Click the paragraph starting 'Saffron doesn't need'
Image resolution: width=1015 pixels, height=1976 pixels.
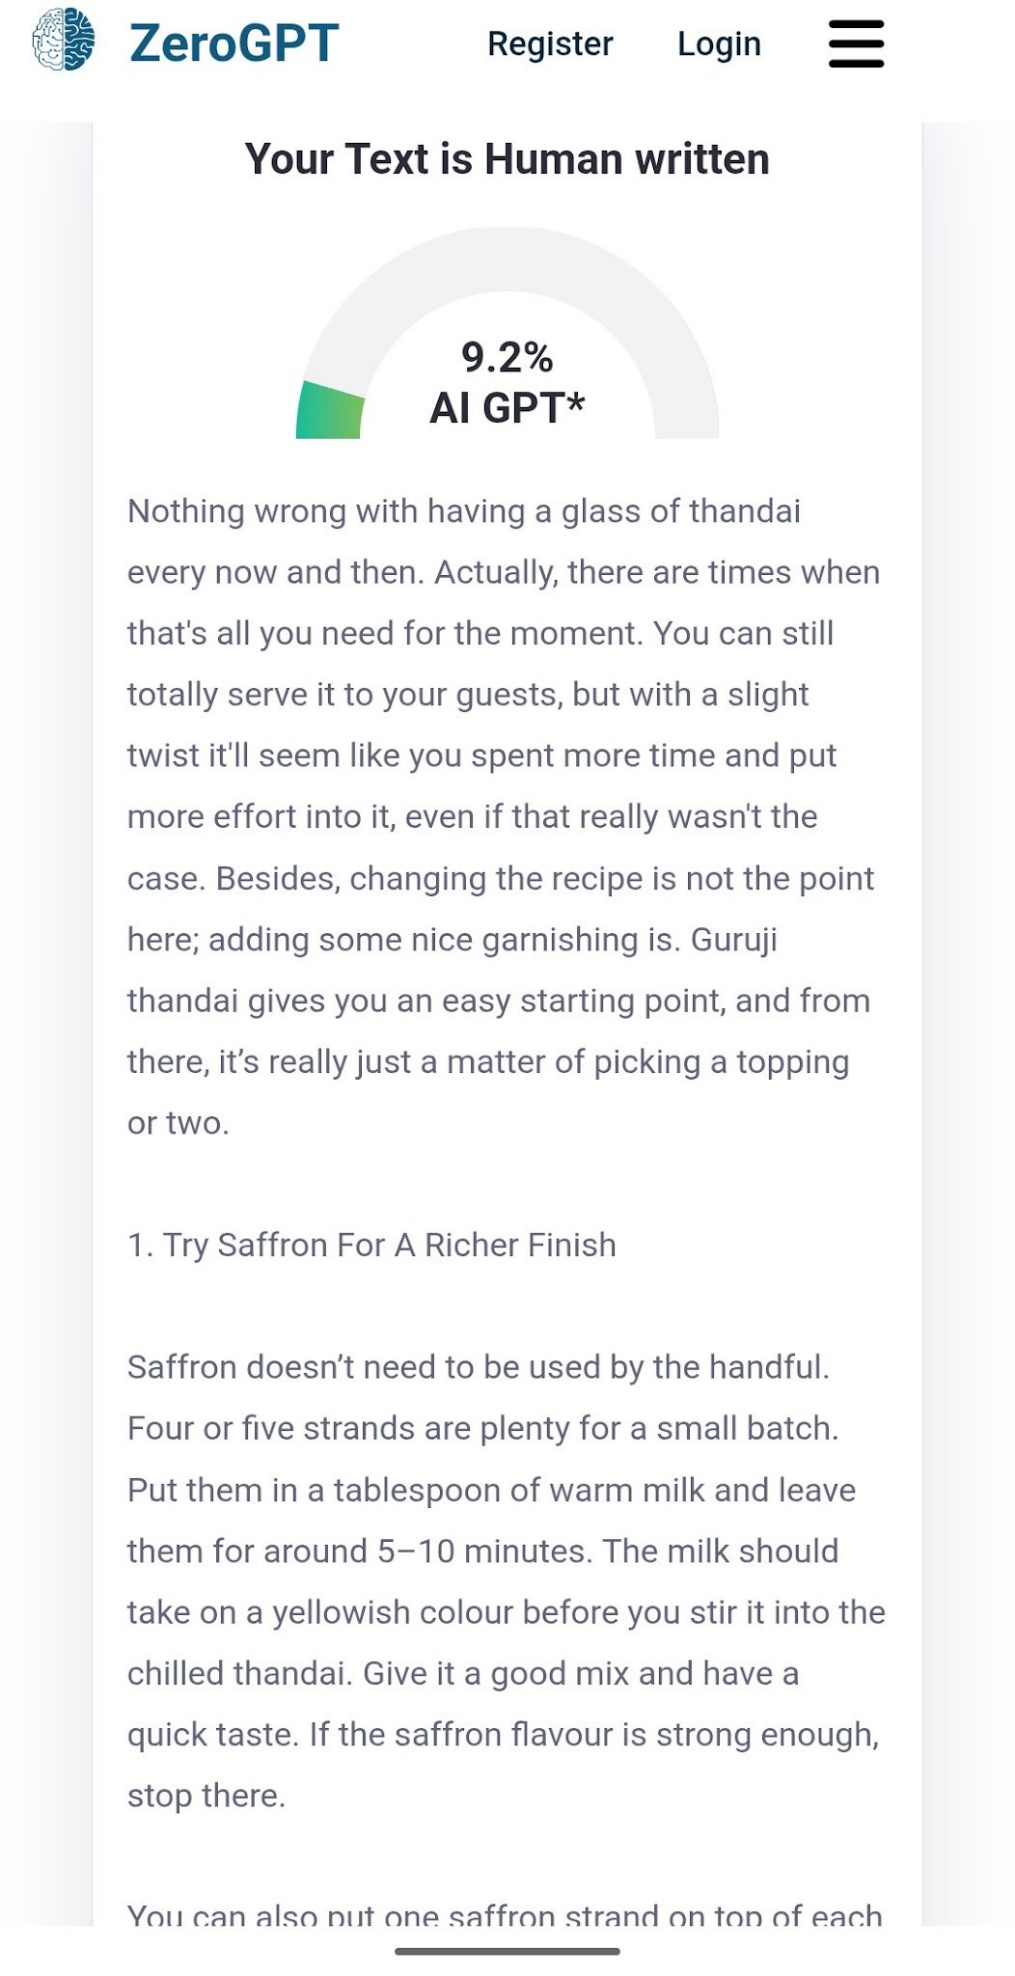(x=506, y=1580)
